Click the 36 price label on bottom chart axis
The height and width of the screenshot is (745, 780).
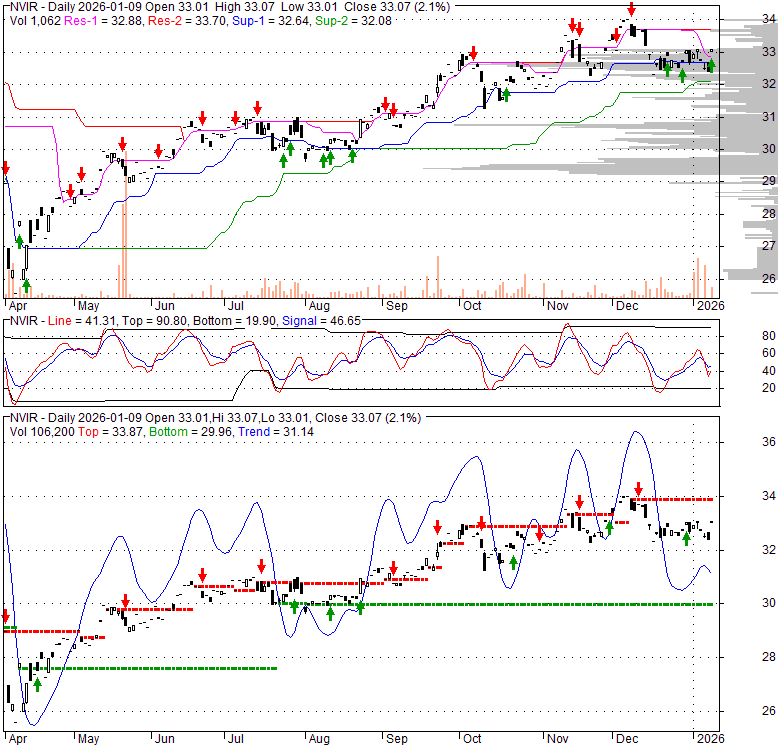click(x=742, y=442)
